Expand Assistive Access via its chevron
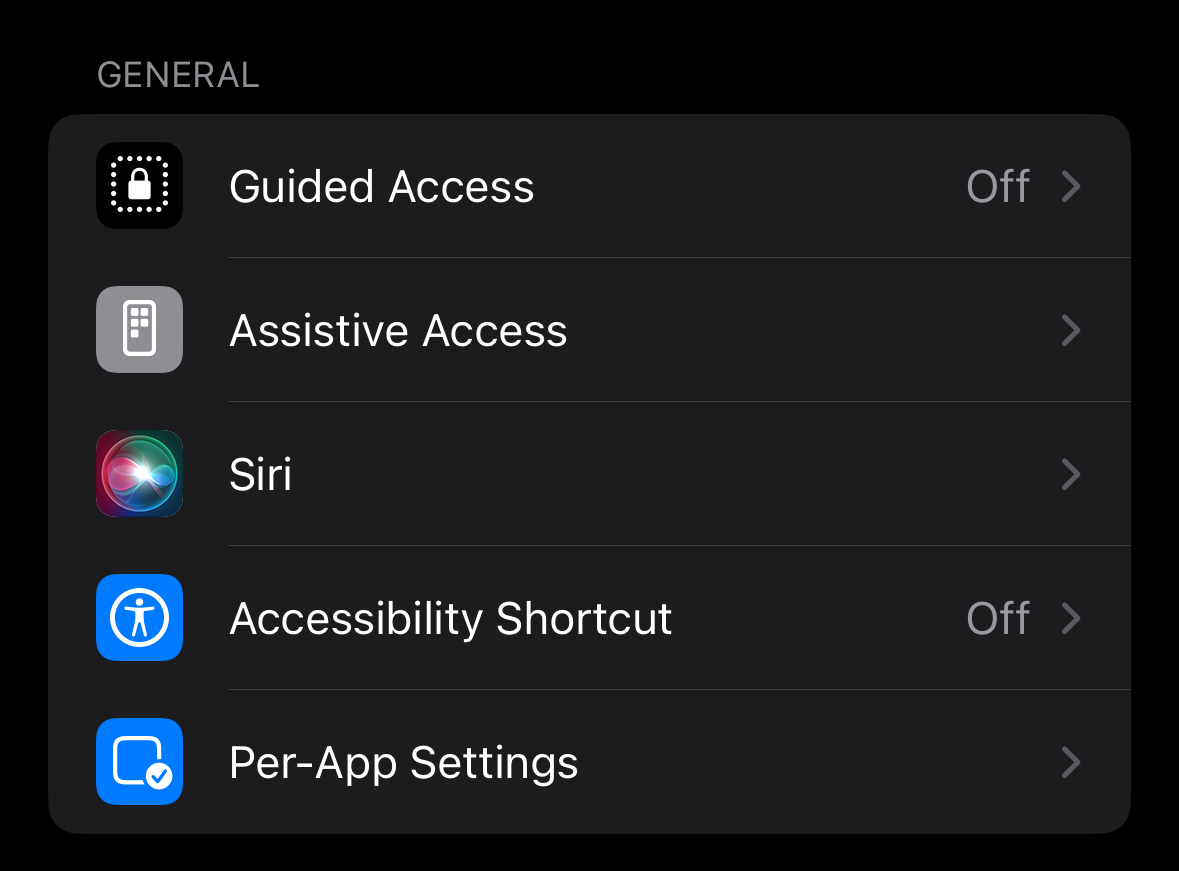 [x=1071, y=330]
